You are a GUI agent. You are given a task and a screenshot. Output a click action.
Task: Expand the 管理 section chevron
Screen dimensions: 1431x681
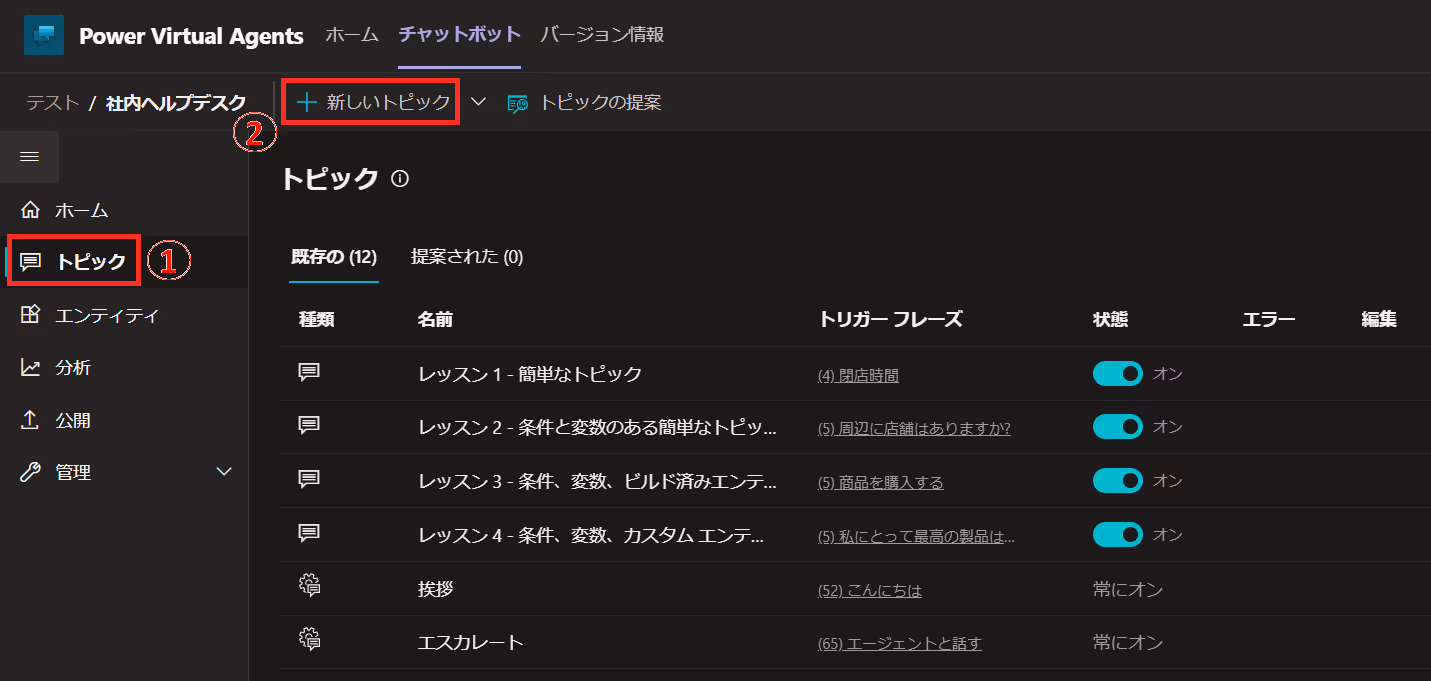click(x=224, y=472)
